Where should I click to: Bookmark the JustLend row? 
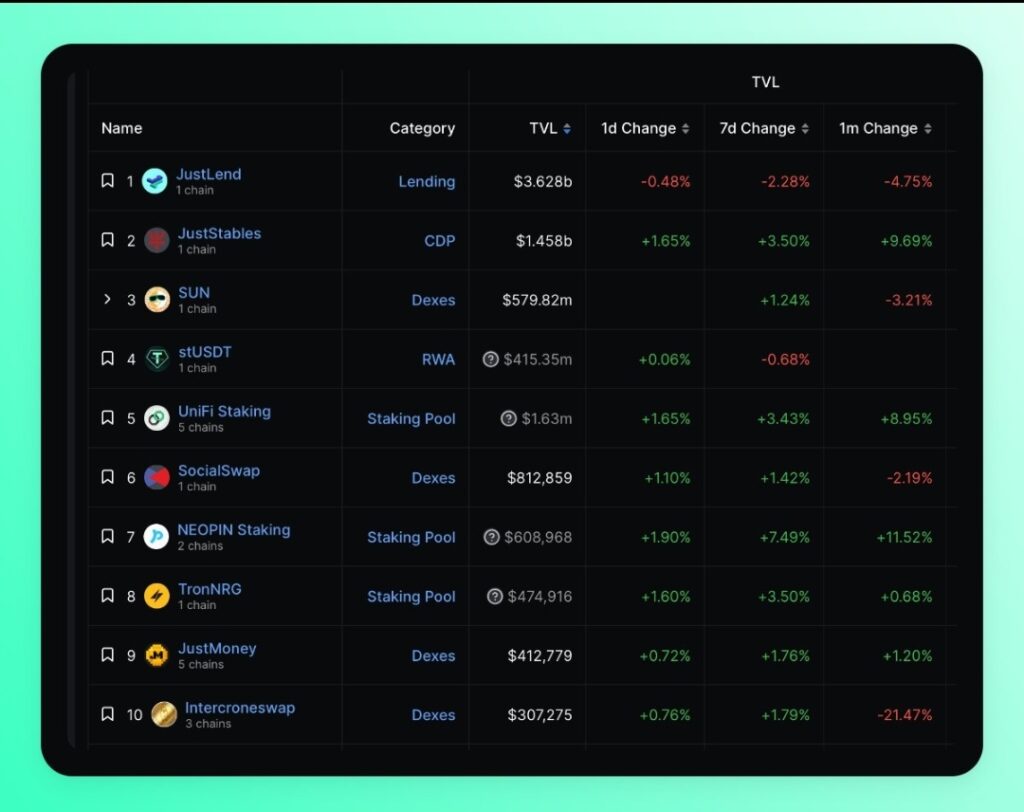(108, 180)
